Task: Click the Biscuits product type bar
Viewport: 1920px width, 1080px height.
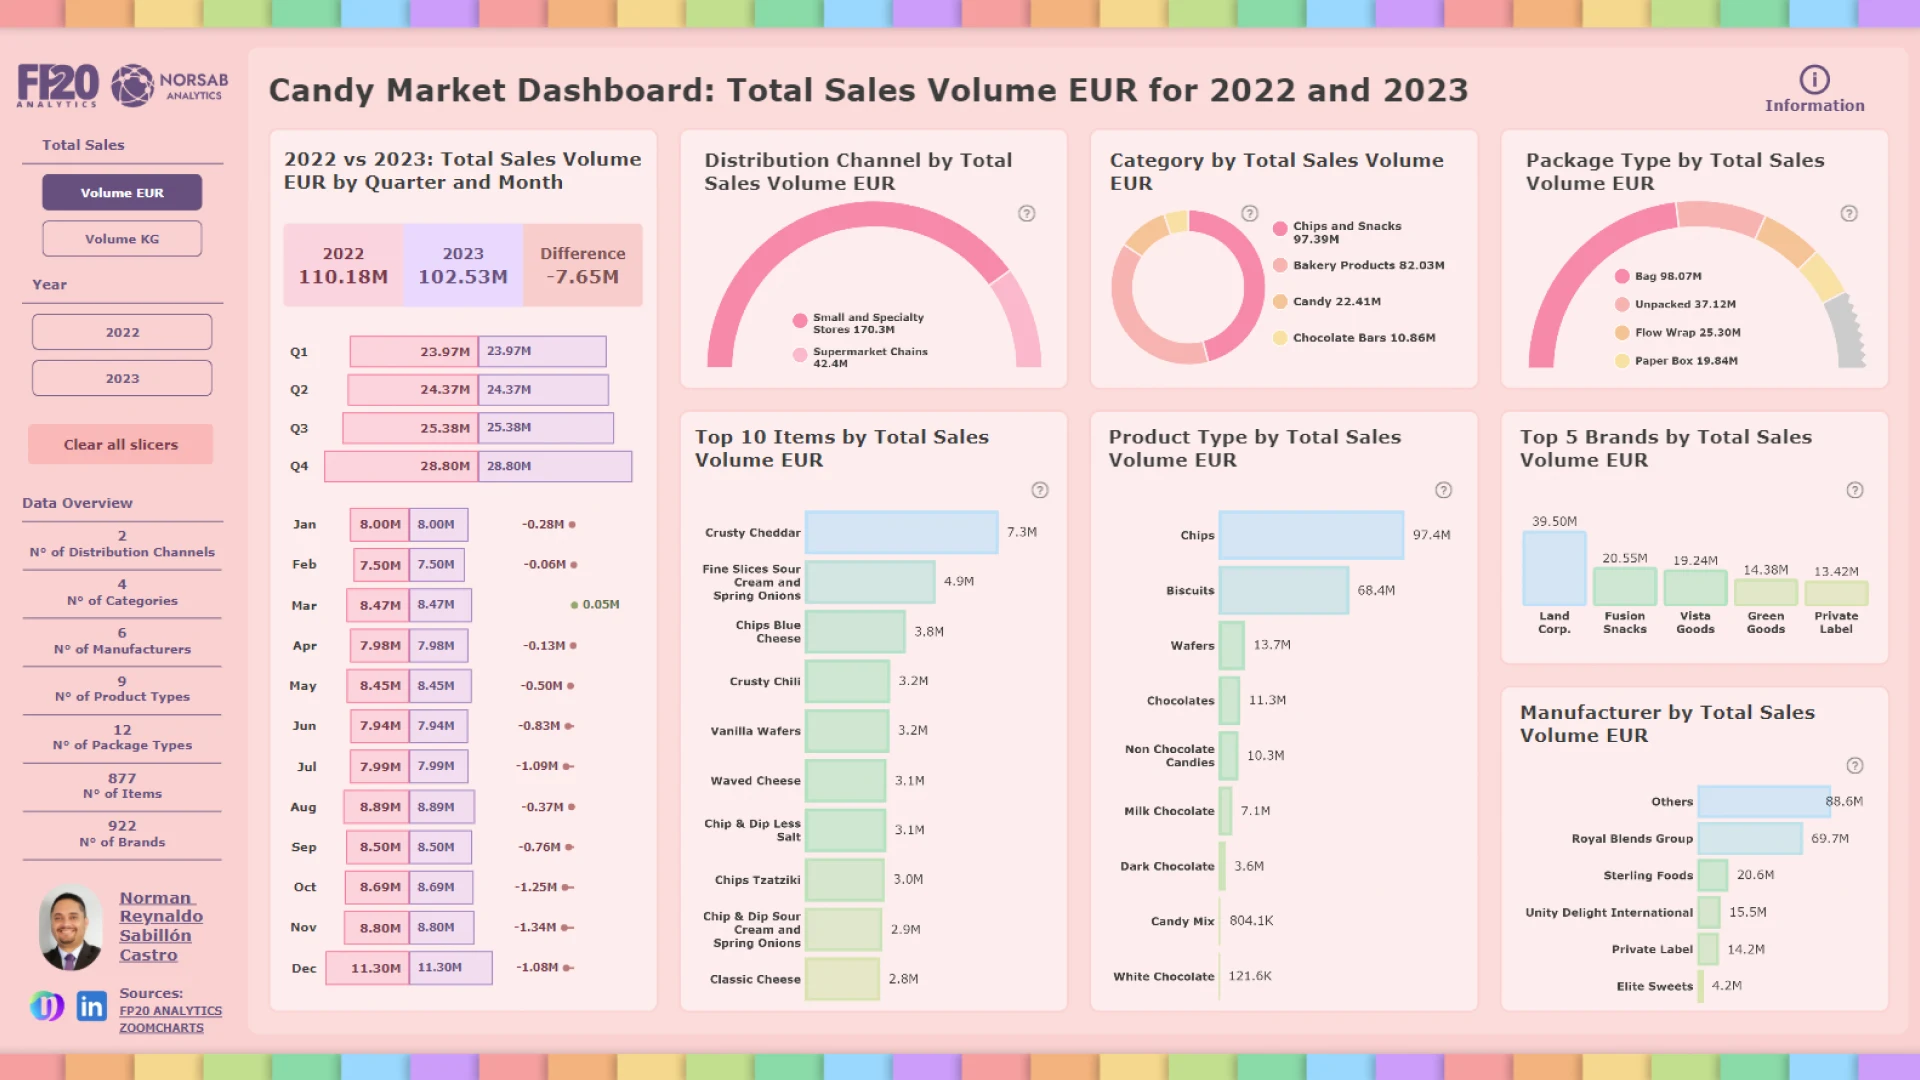Action: 1284,590
